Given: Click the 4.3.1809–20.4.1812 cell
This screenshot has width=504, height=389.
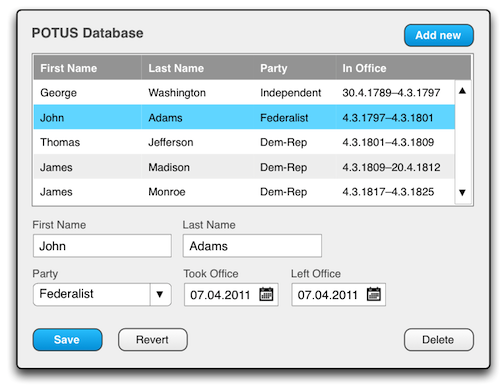Looking at the screenshot, I should click(x=395, y=167).
